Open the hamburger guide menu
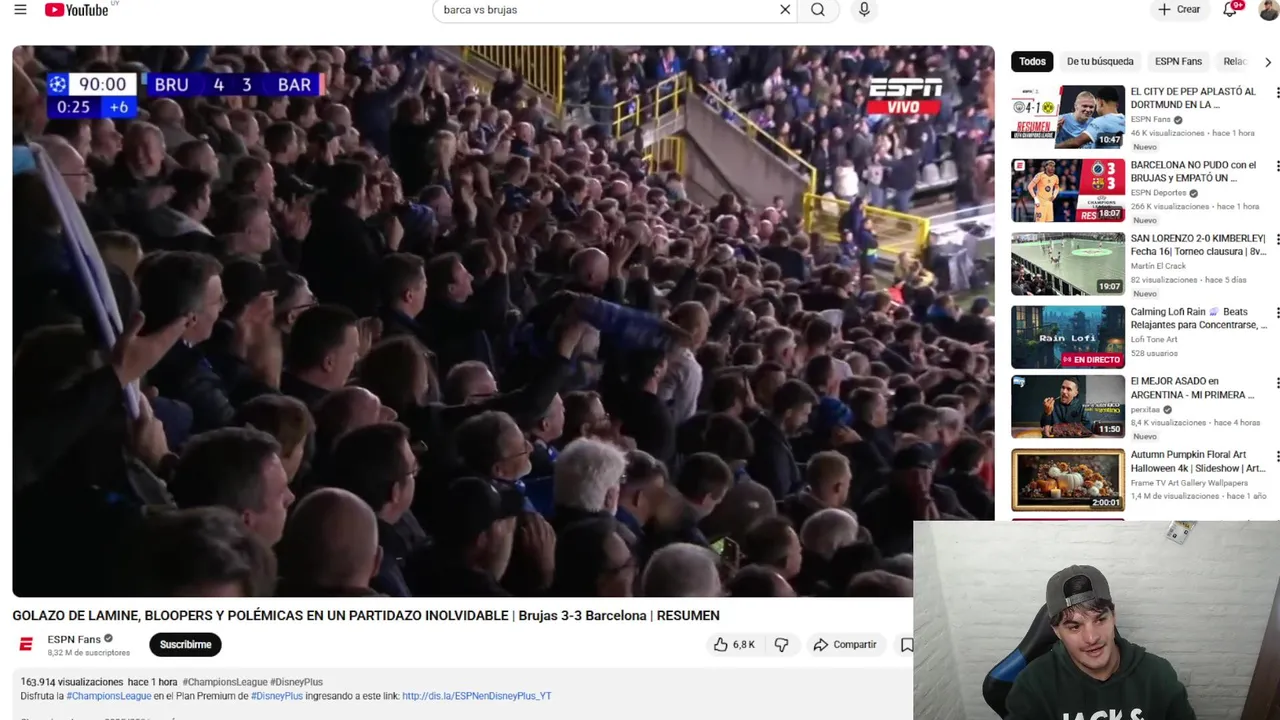The width and height of the screenshot is (1280, 720). click(x=20, y=10)
